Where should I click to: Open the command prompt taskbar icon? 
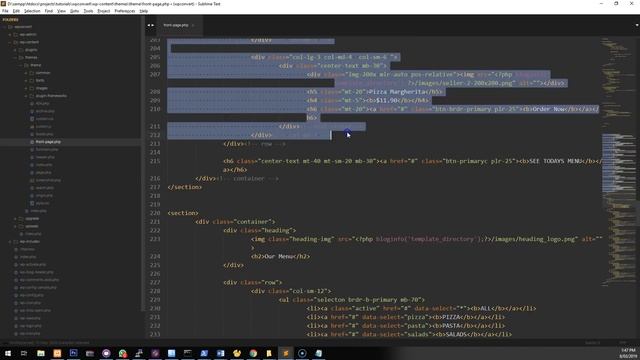pyautogui.click(x=188, y=353)
